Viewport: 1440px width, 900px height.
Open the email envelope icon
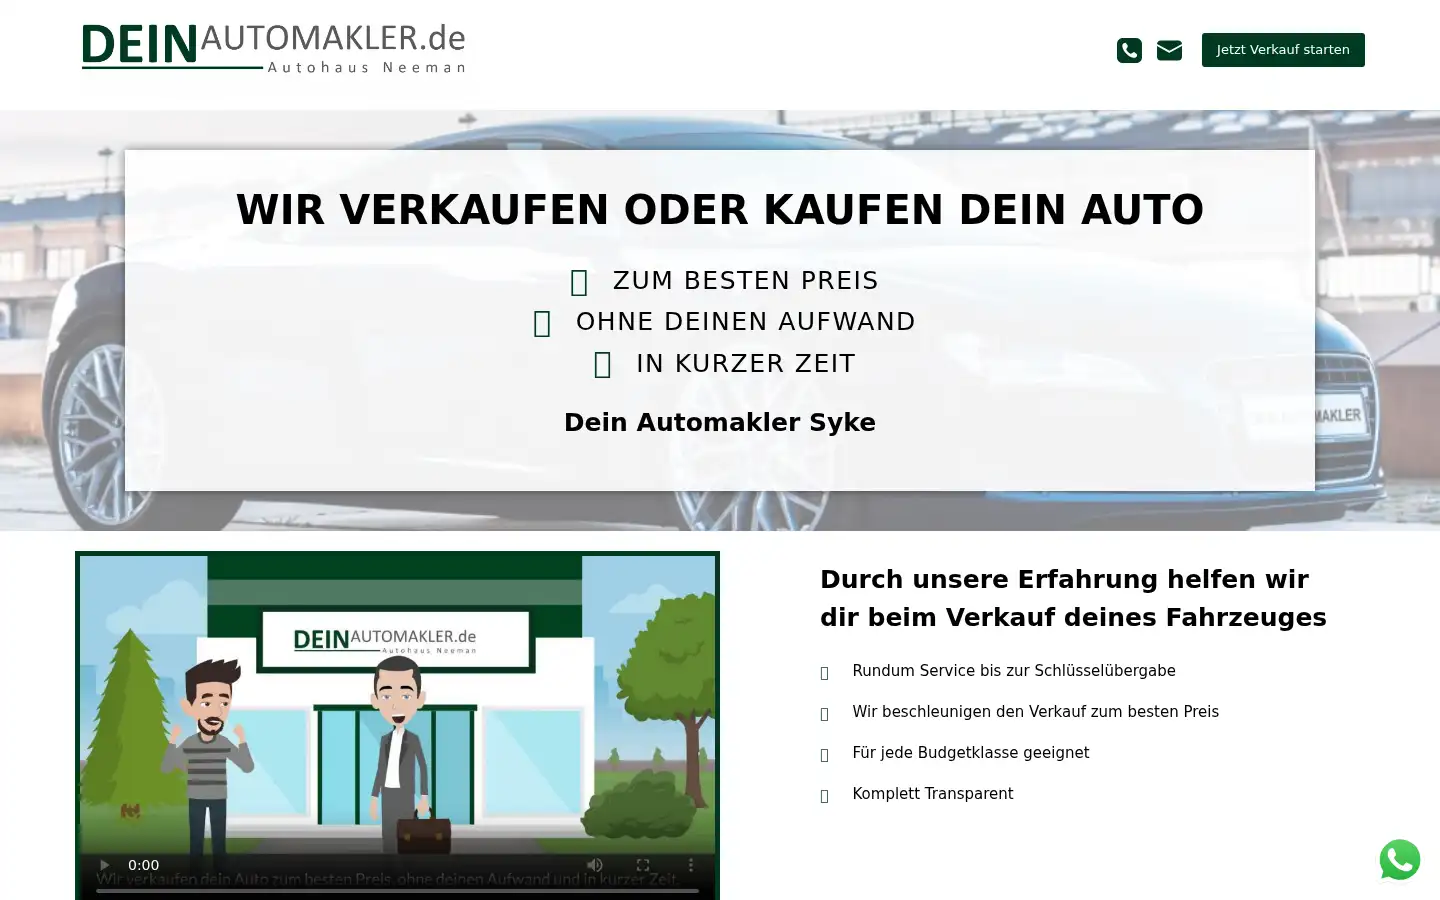(x=1169, y=50)
